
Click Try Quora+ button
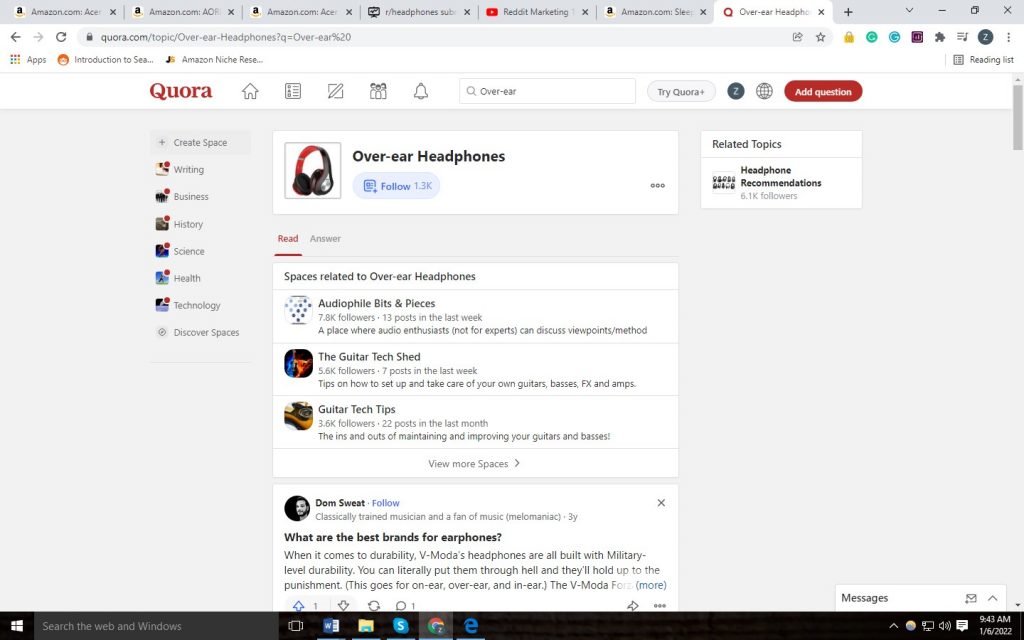[681, 91]
